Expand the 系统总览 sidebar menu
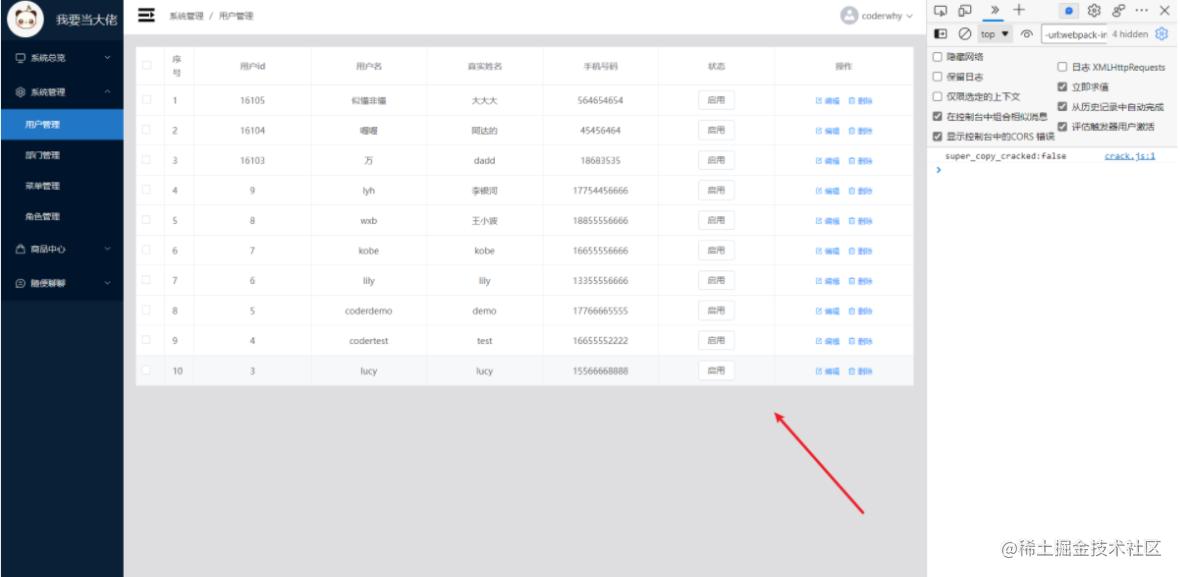 point(61,58)
